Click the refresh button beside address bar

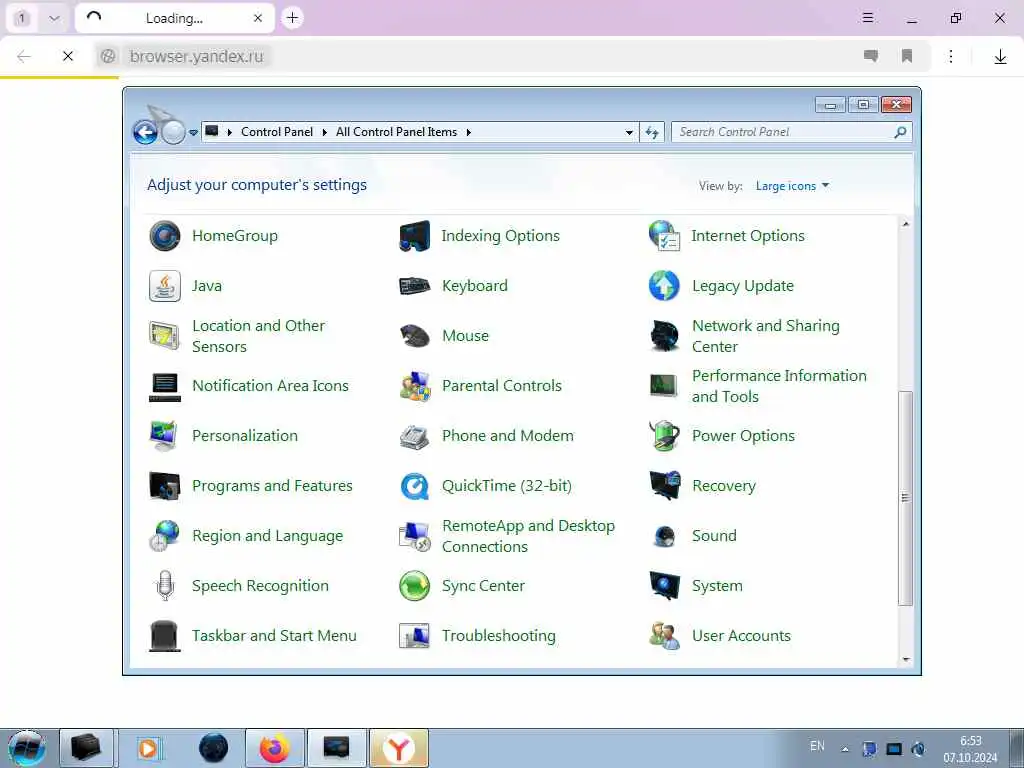(x=652, y=133)
